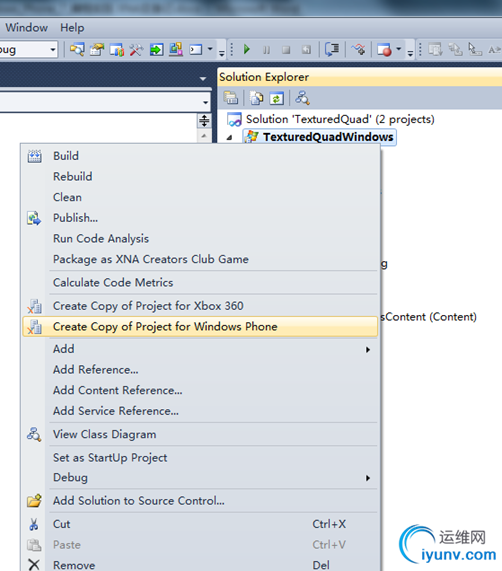Open the Object Browser toolbar icon
Screen dimensions: 502x571
(x=116, y=49)
